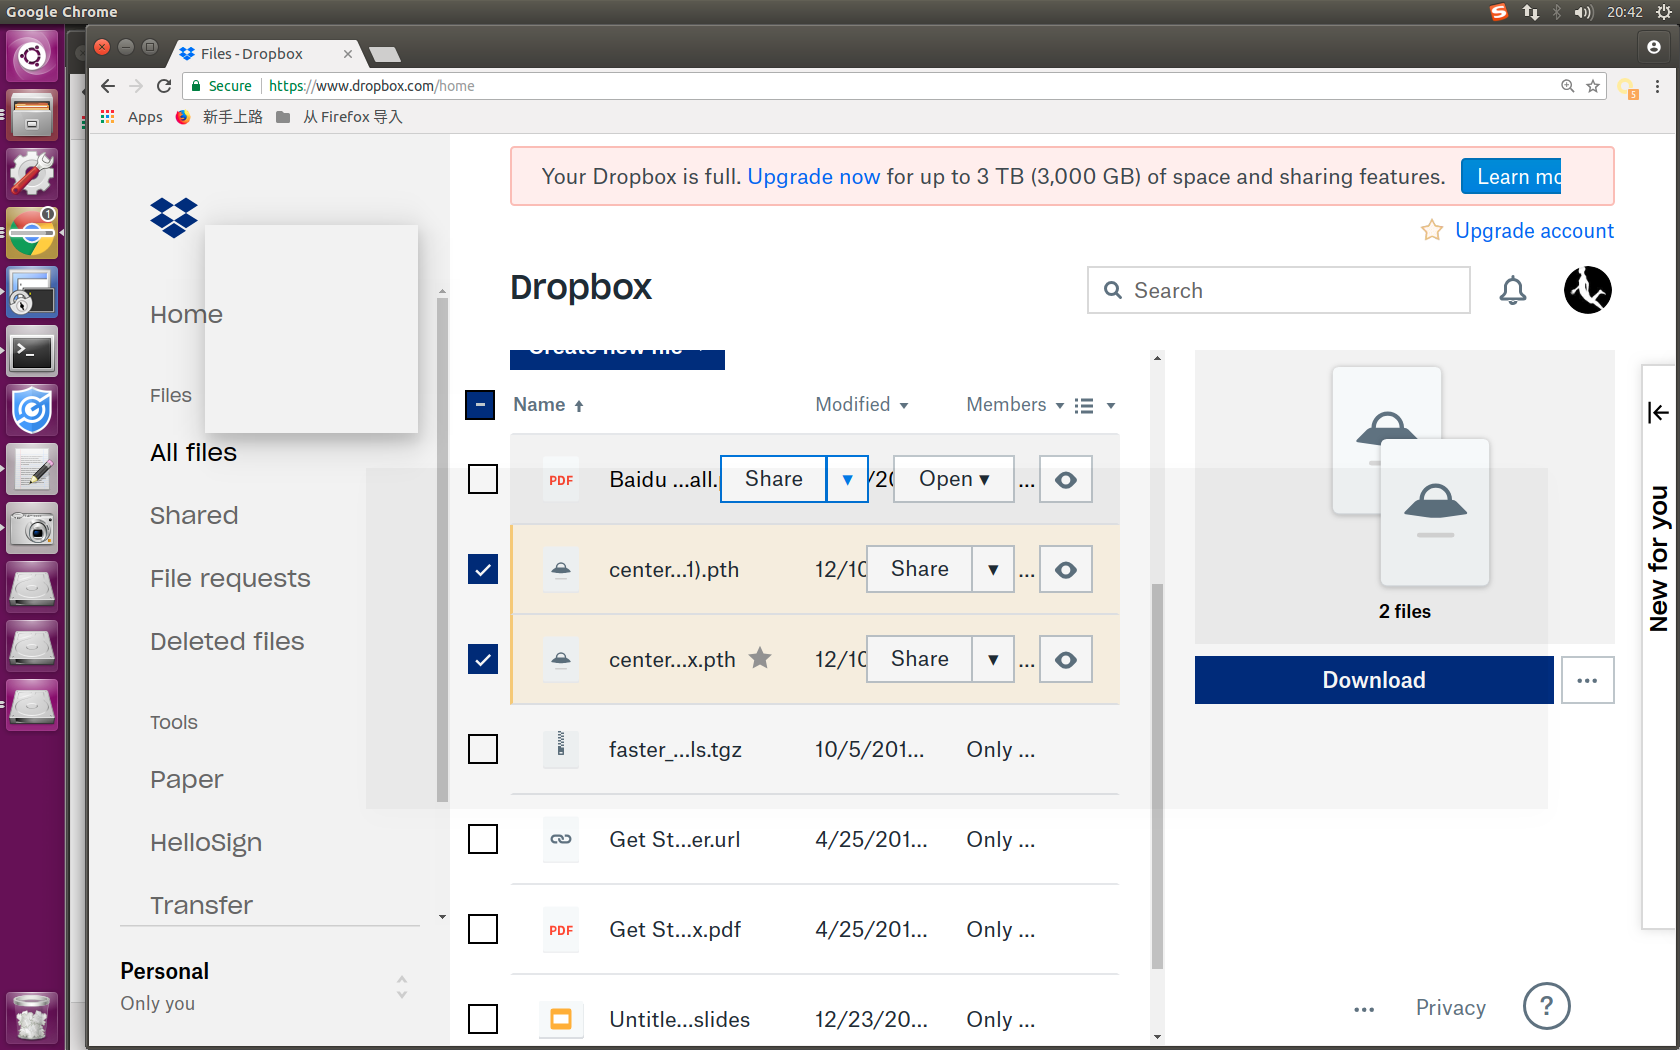Open the list view settings icon
1680x1050 pixels.
(x=1083, y=405)
